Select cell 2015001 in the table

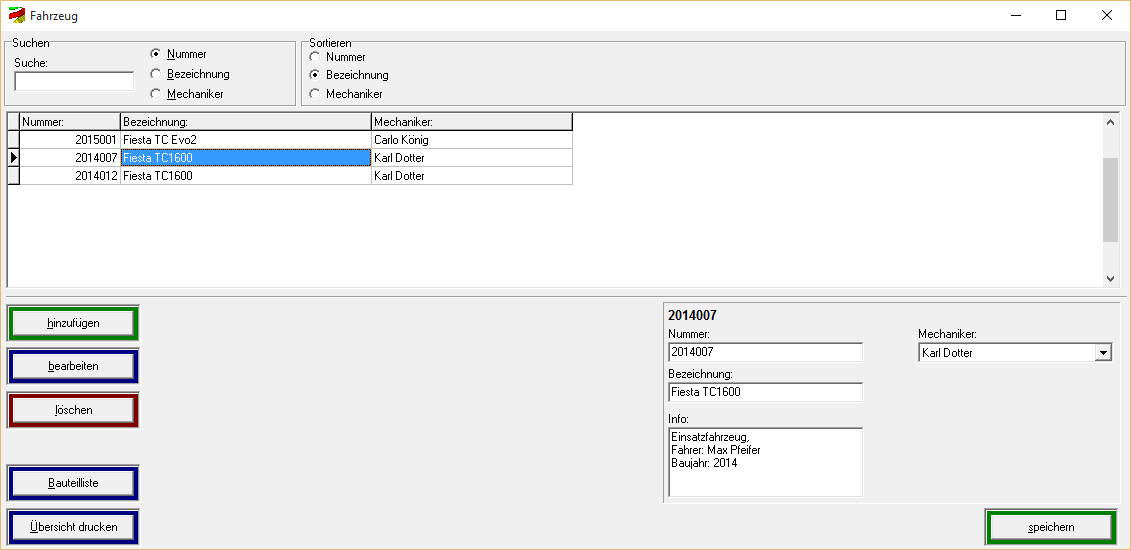pyautogui.click(x=70, y=140)
